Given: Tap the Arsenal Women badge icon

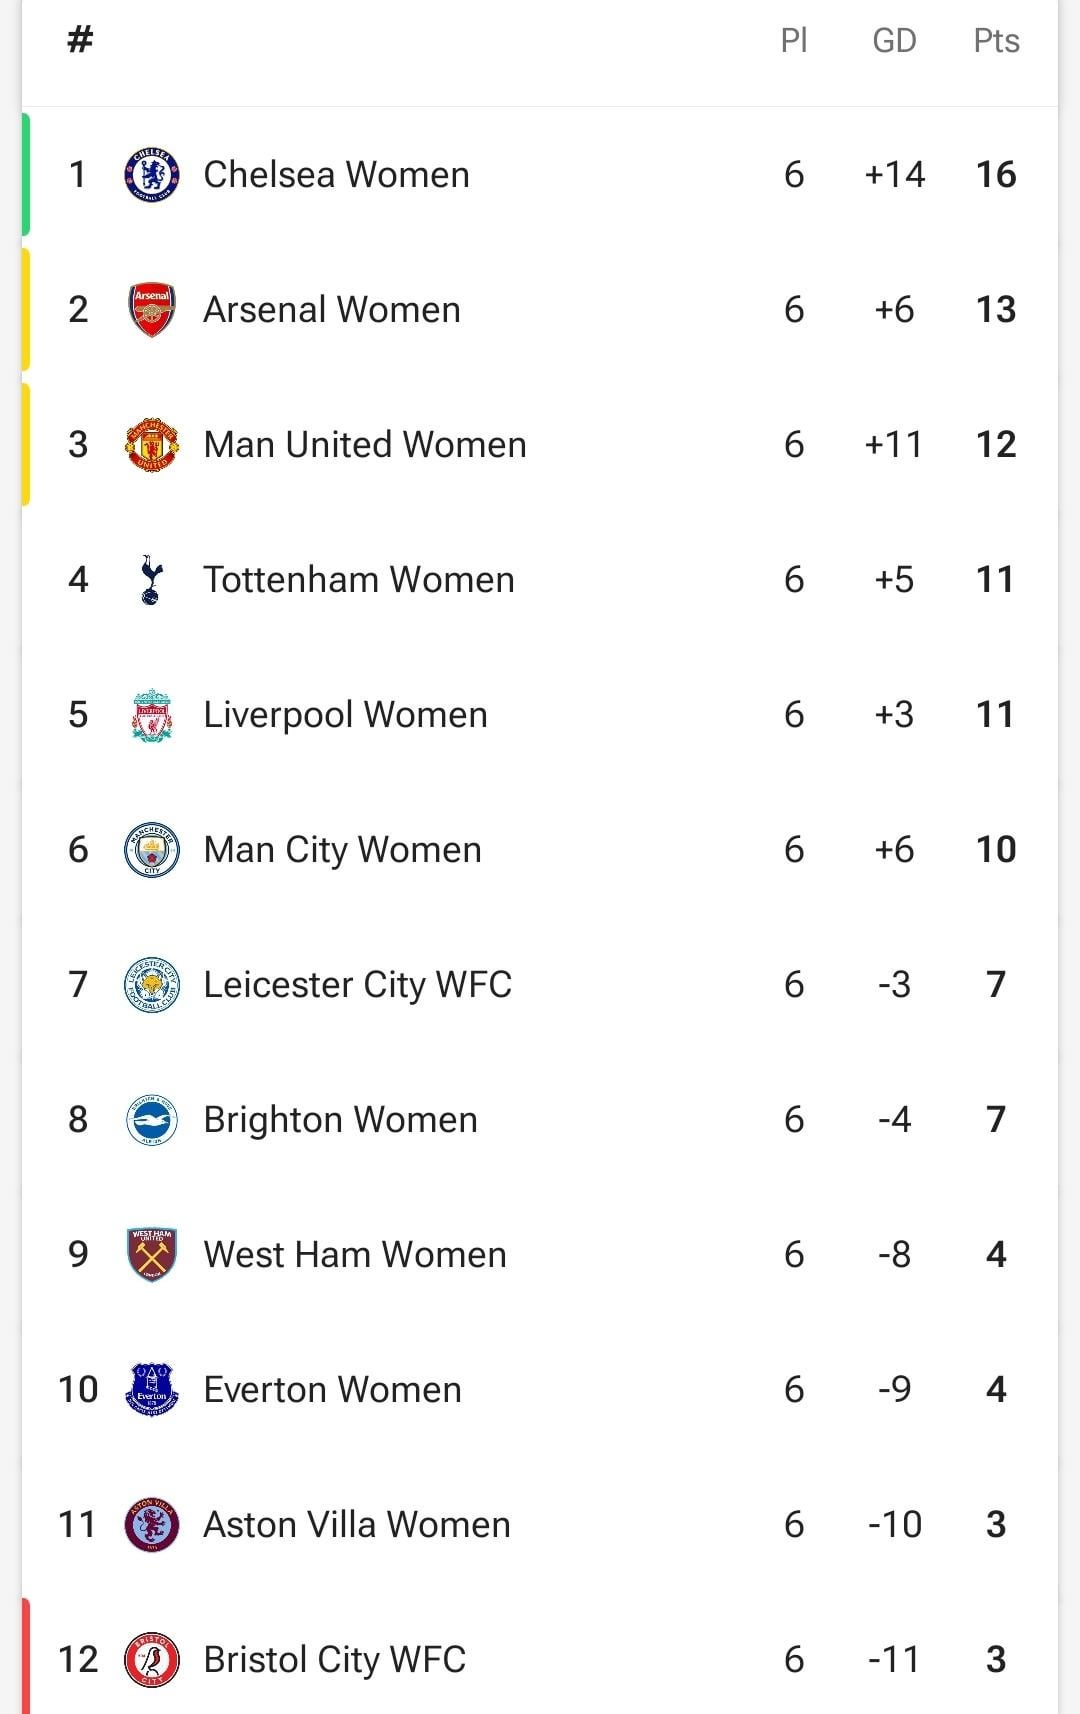Looking at the screenshot, I should point(152,310).
